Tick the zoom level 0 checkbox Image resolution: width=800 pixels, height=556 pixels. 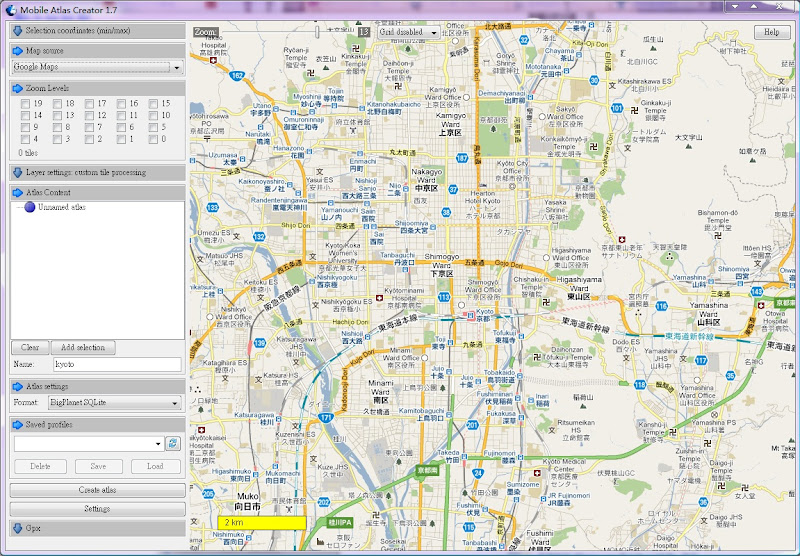coord(153,139)
